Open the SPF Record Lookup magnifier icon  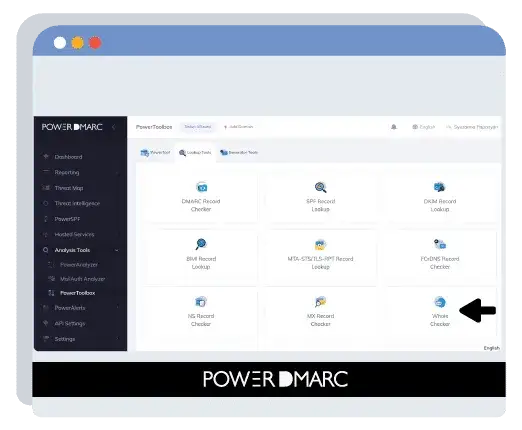(x=320, y=187)
